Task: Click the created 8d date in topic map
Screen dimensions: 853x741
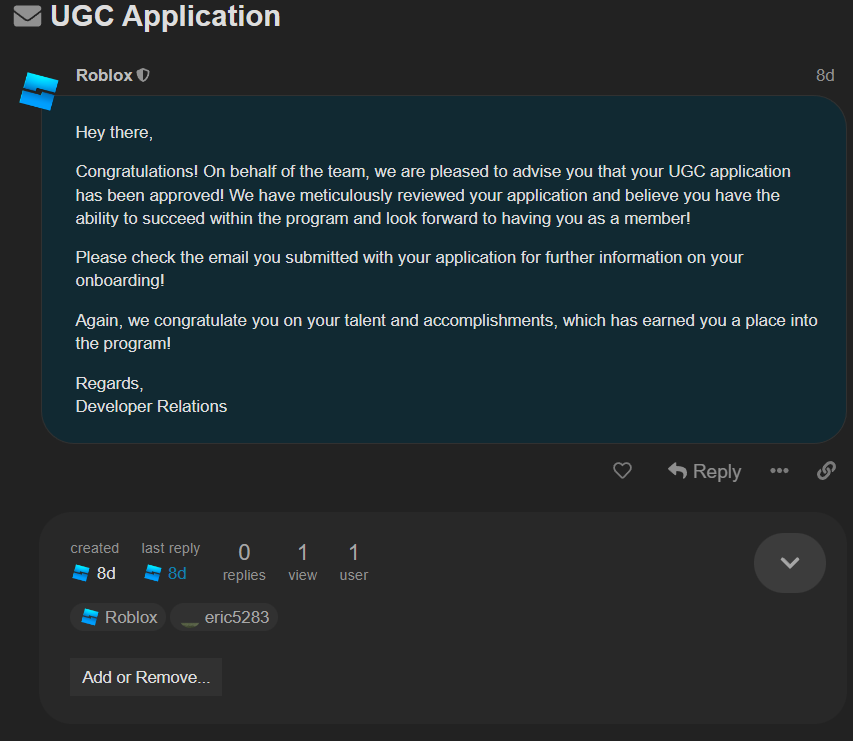Action: coord(106,573)
